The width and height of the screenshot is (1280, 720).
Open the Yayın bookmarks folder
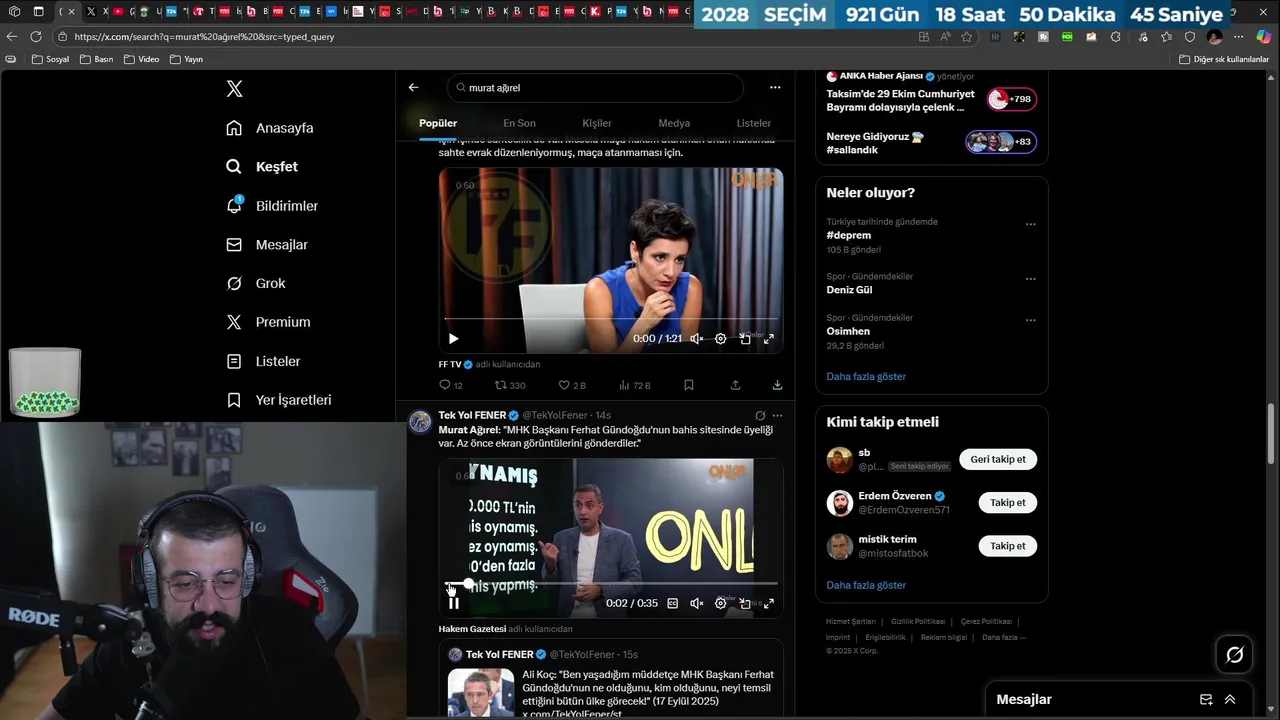187,59
